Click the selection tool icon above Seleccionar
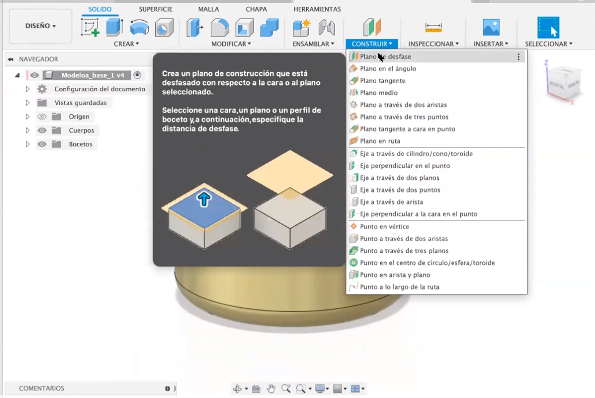The height and width of the screenshot is (398, 595). pos(548,27)
